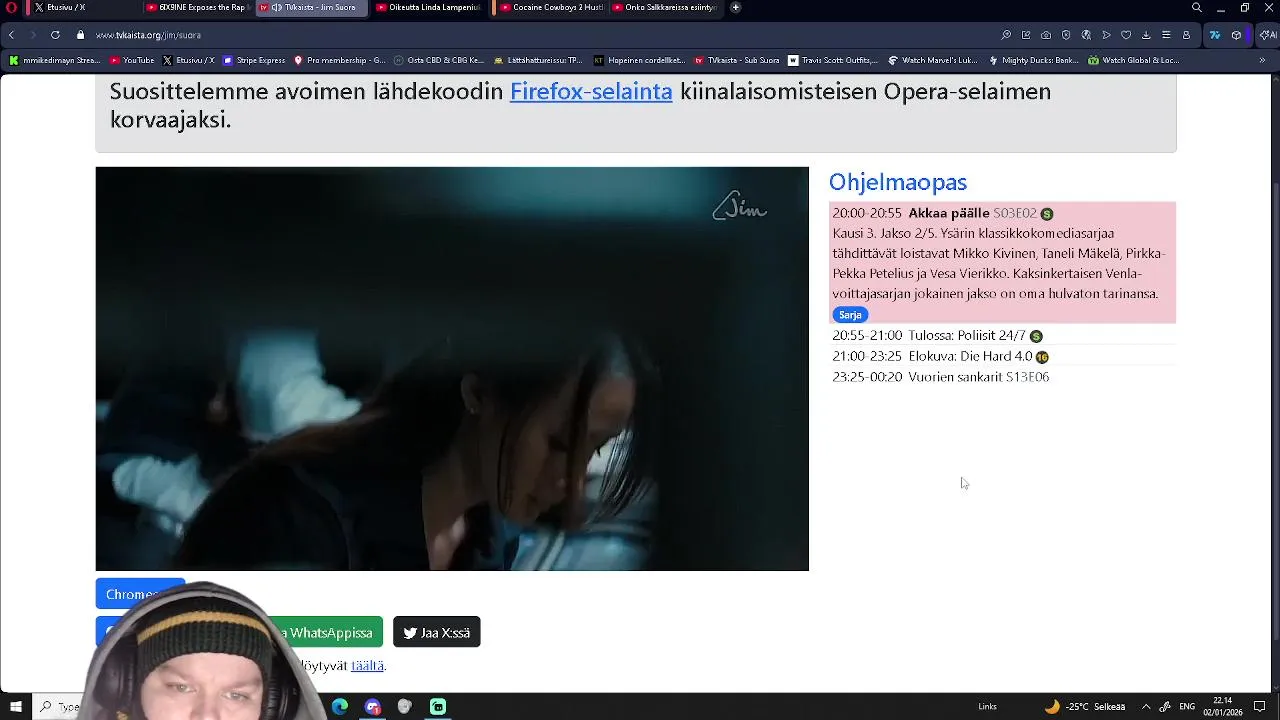
Task: Open the mmikedimayn Stream bookmark
Action: 55,60
